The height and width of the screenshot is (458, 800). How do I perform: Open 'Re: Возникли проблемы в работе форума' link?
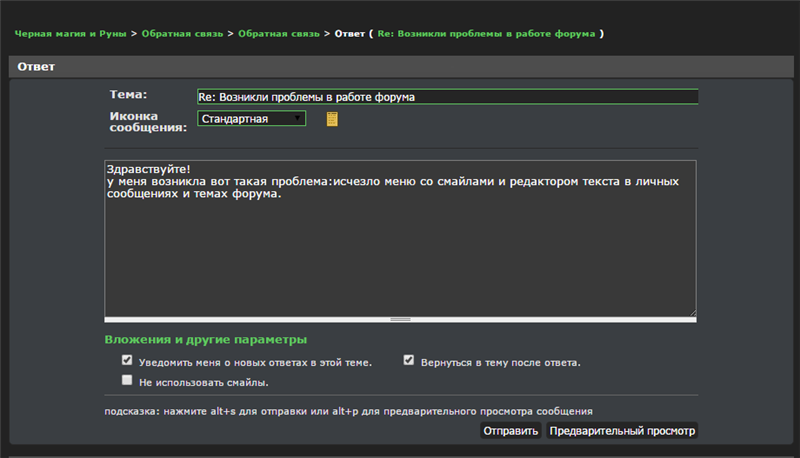point(486,34)
